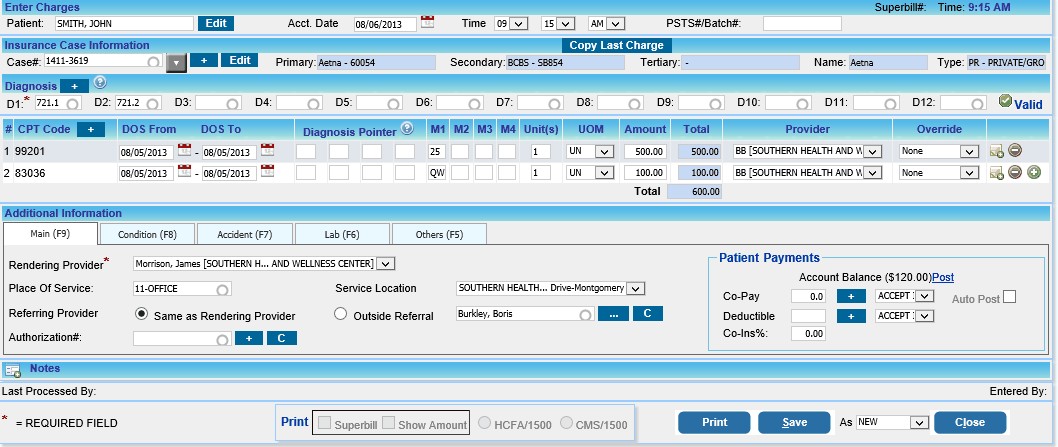Open DOS To calendar for CPT 83036
Viewport: 1058px width, 447px height.
pyautogui.click(x=267, y=172)
